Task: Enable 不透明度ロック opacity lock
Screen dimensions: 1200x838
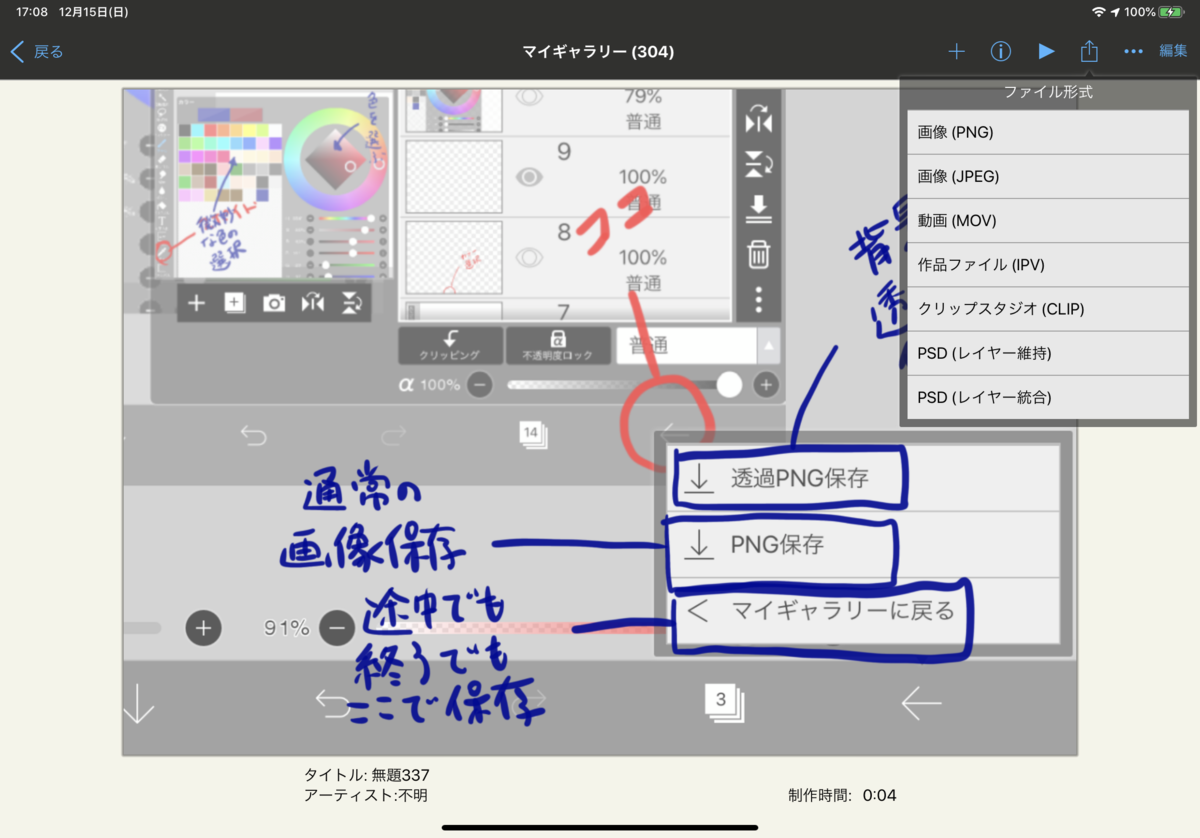Action: tap(558, 345)
